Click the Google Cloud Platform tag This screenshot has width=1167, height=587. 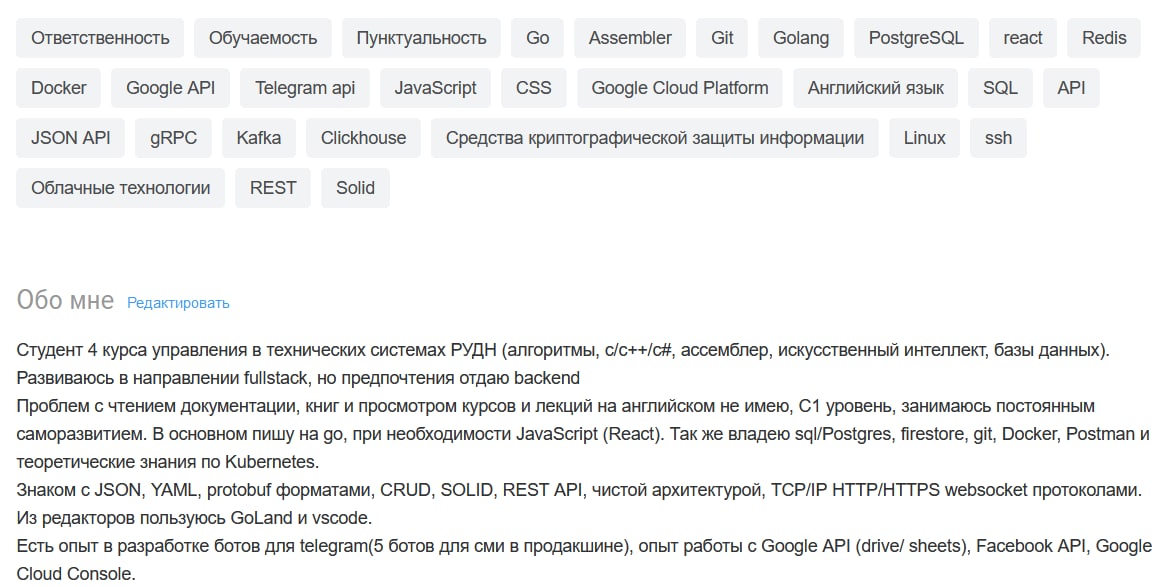pos(680,88)
